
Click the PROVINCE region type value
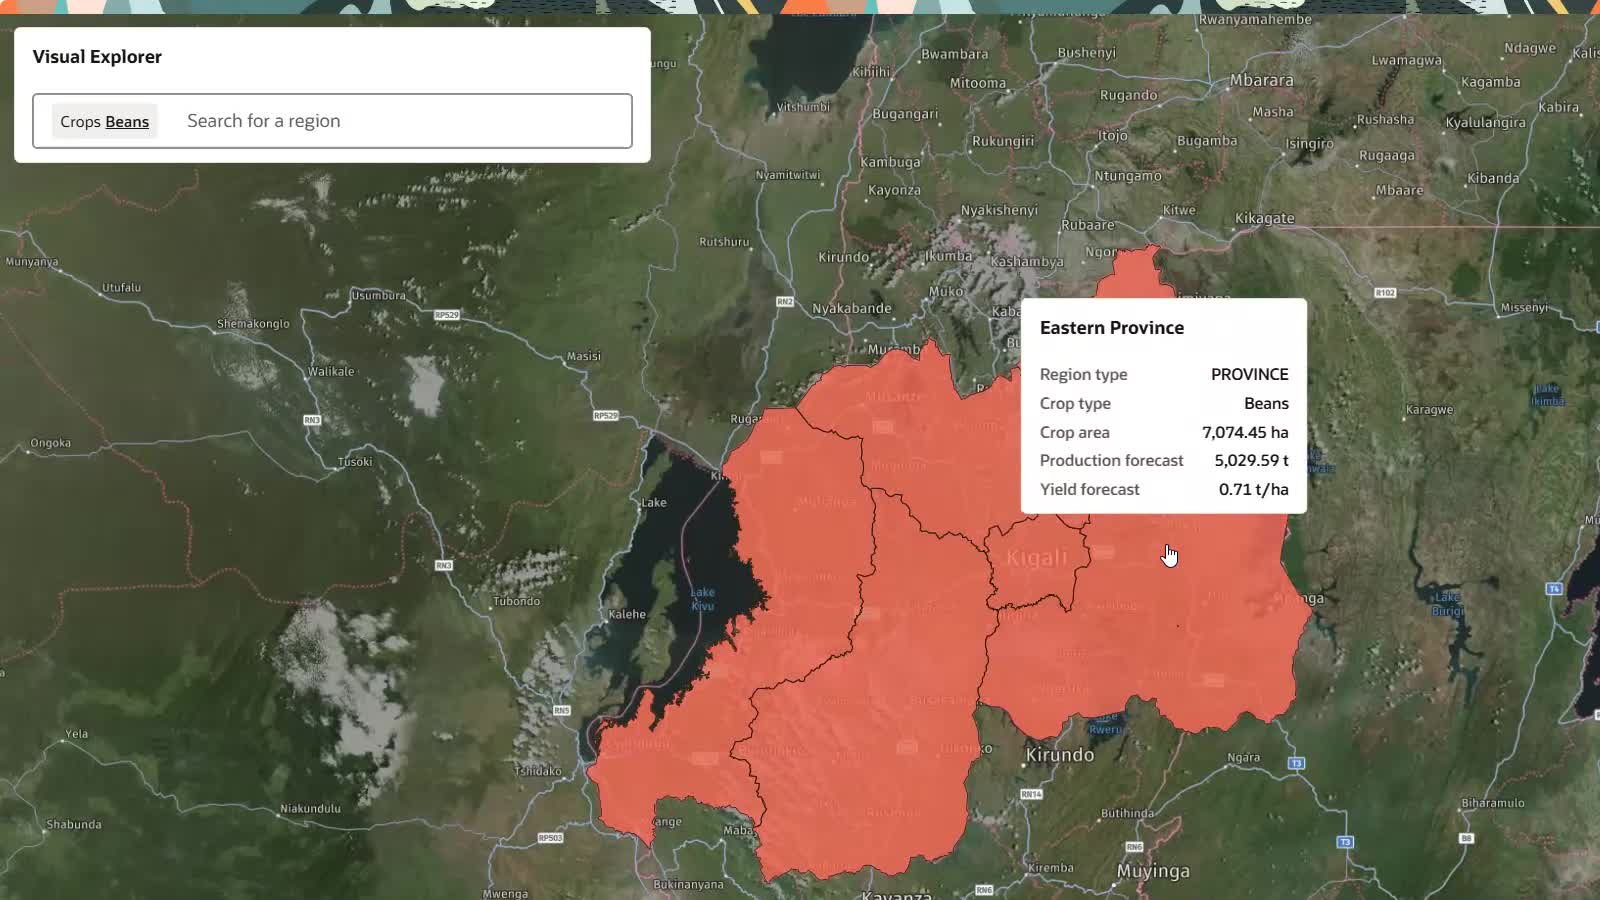coord(1249,374)
